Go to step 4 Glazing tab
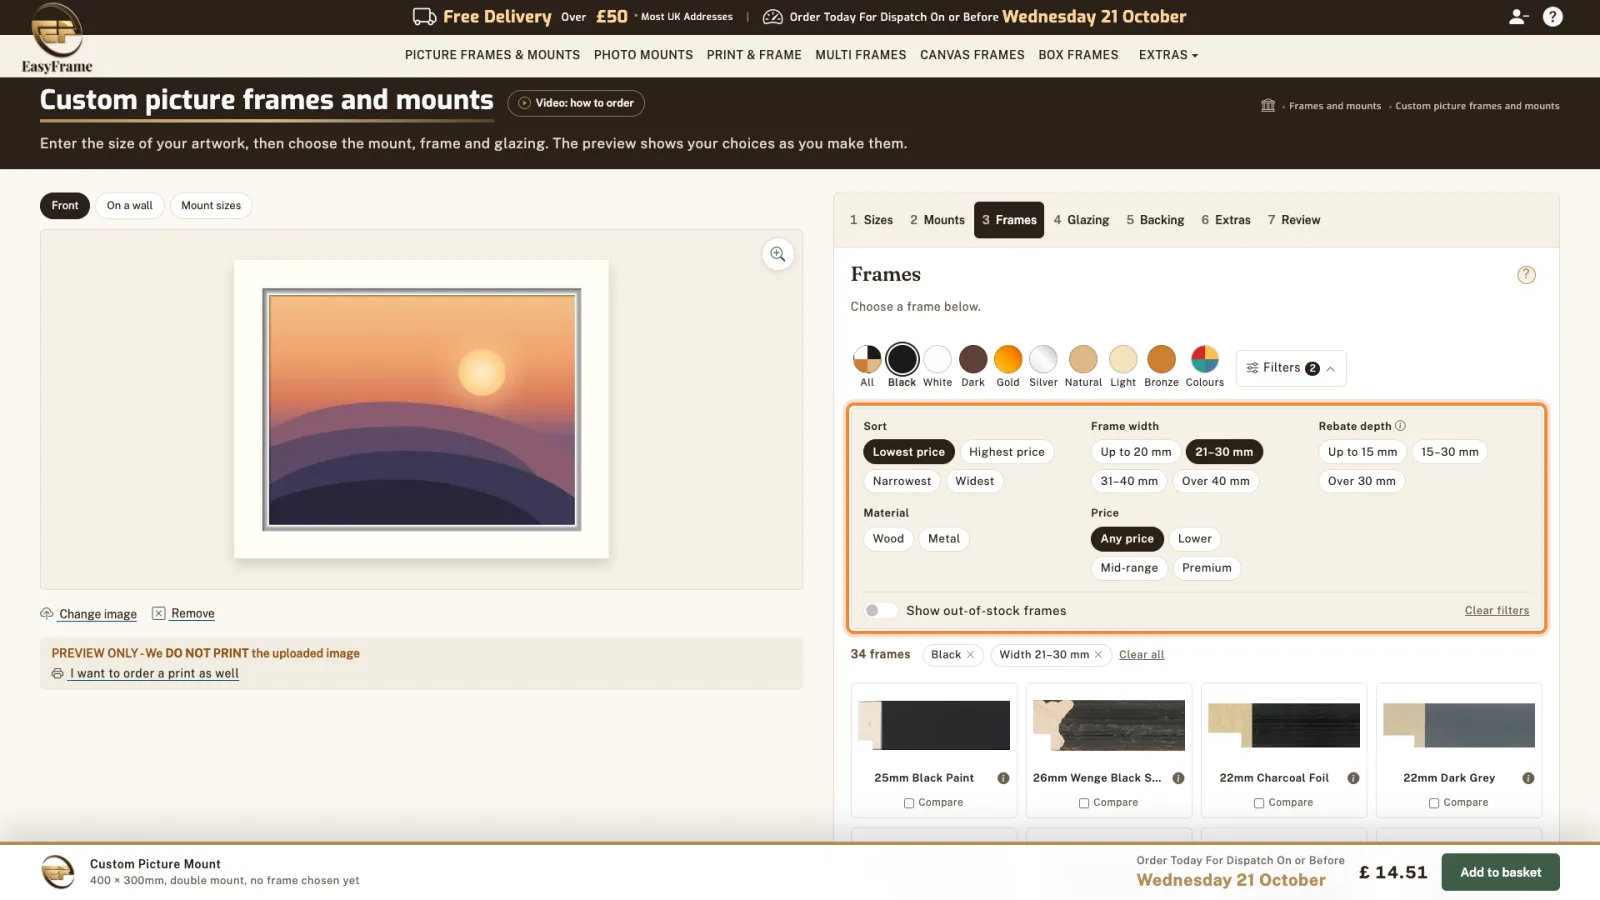 1081,220
